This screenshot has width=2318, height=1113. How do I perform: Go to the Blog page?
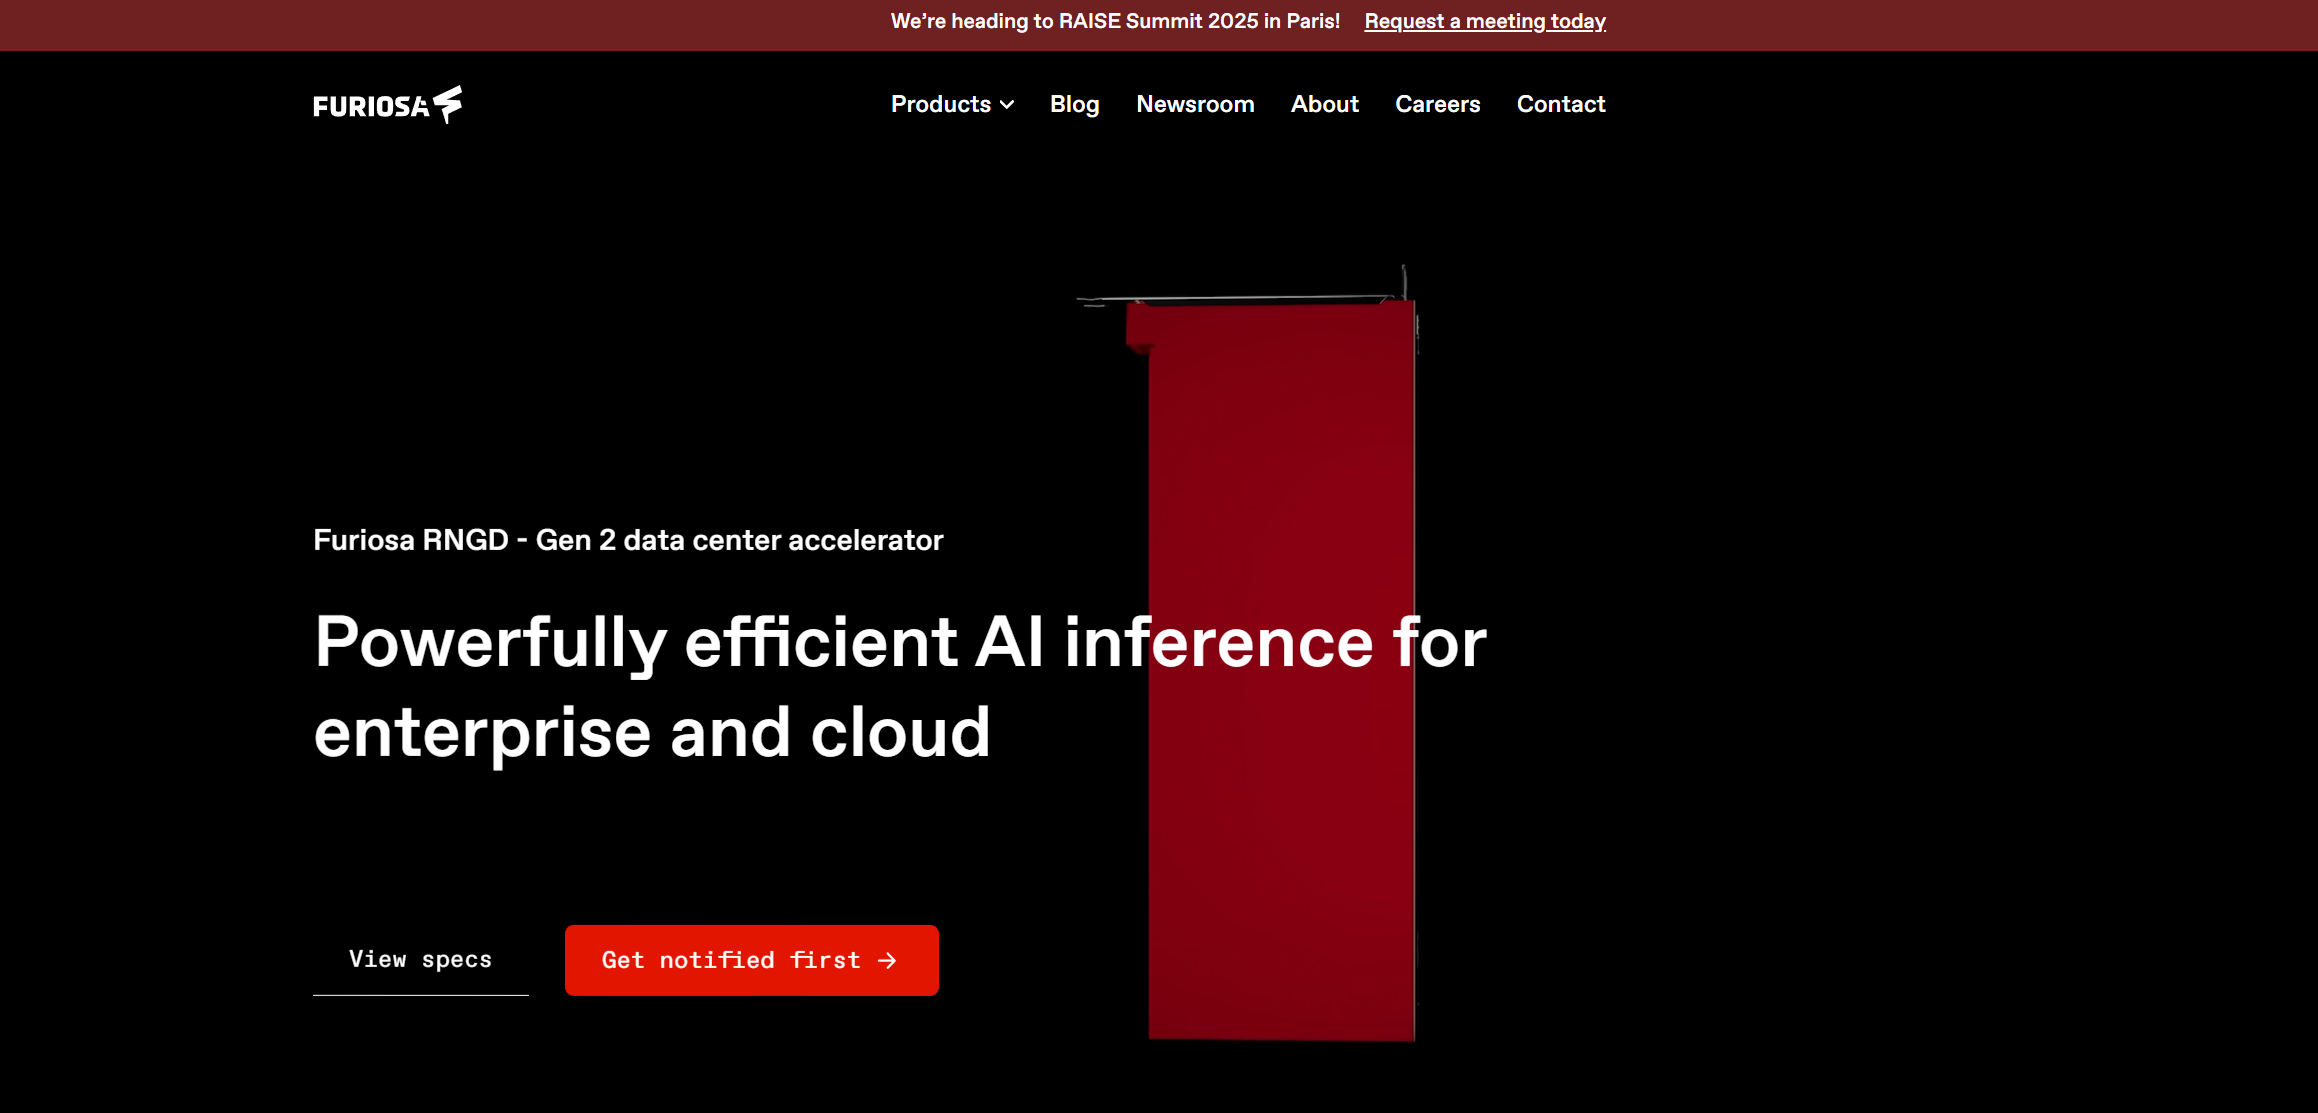click(1074, 104)
